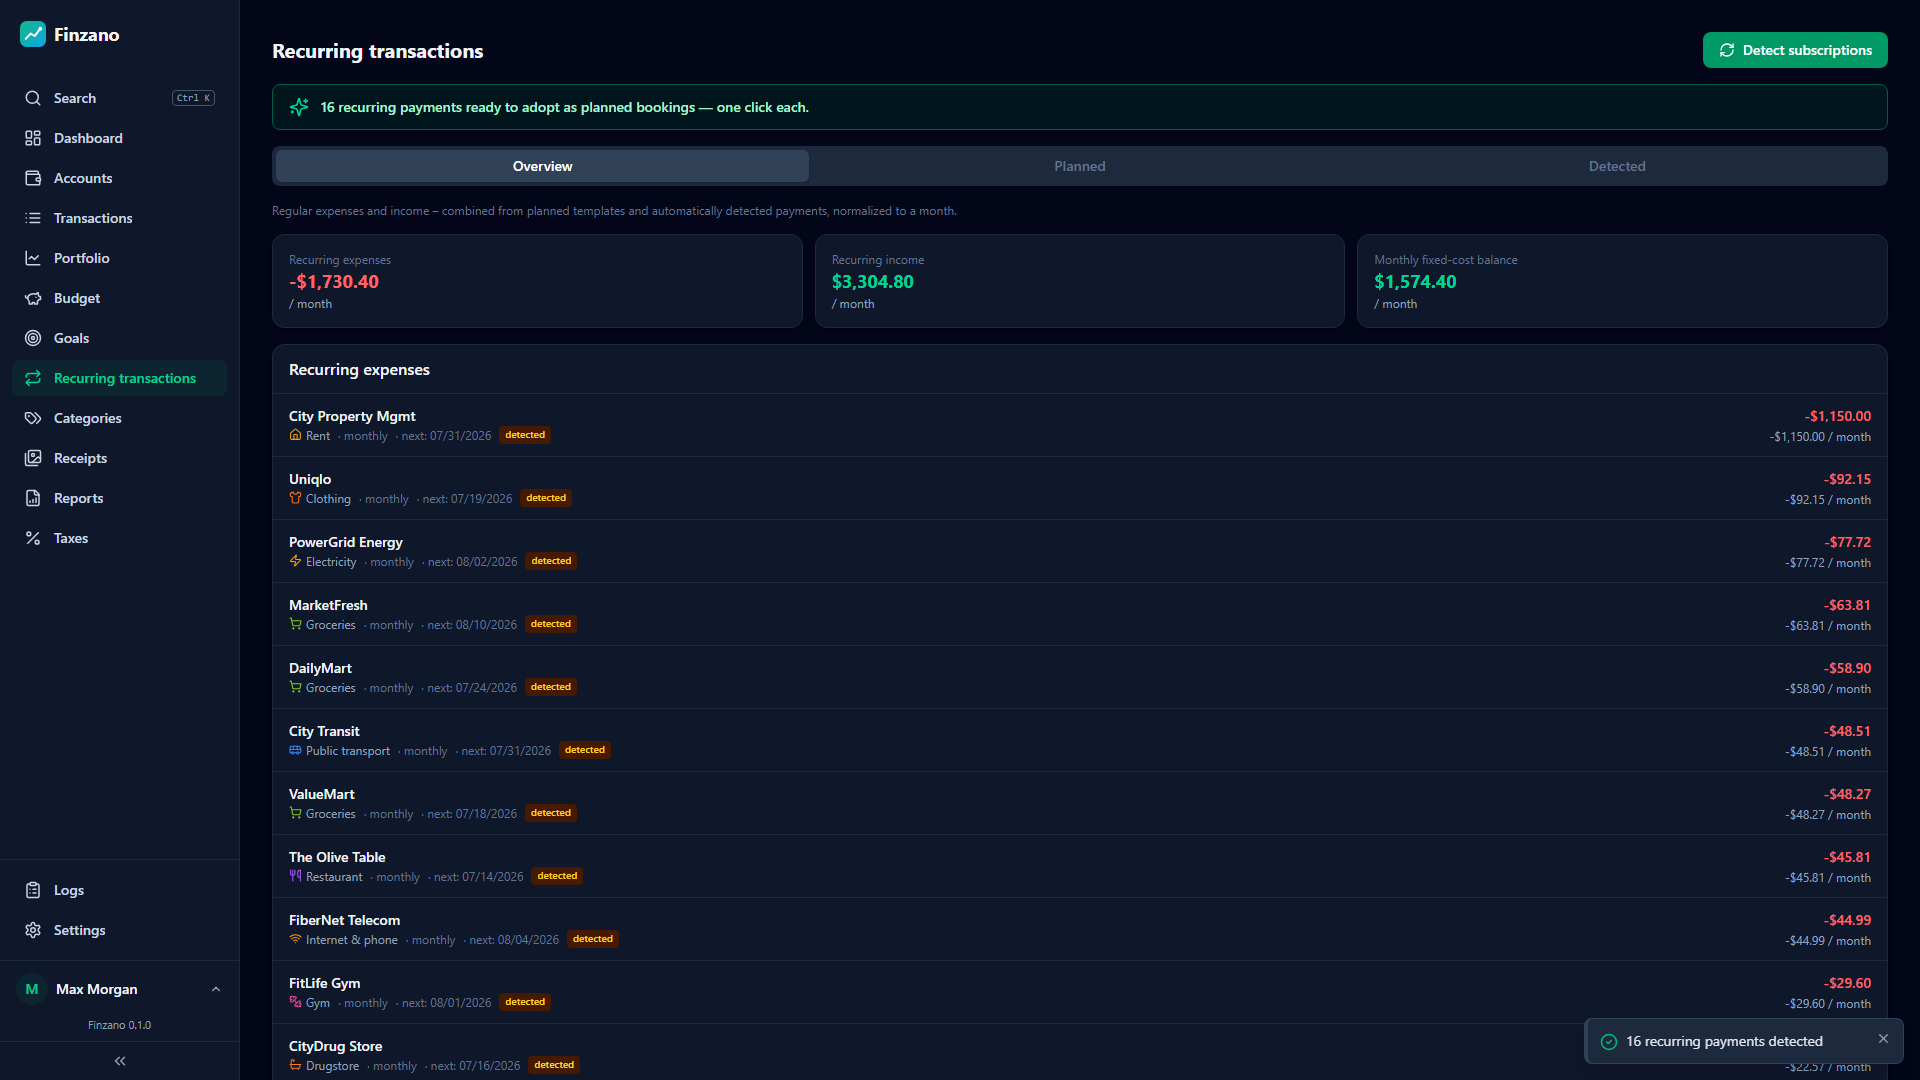Click the detected badge on Uniqlo
1920x1080 pixels.
point(546,498)
